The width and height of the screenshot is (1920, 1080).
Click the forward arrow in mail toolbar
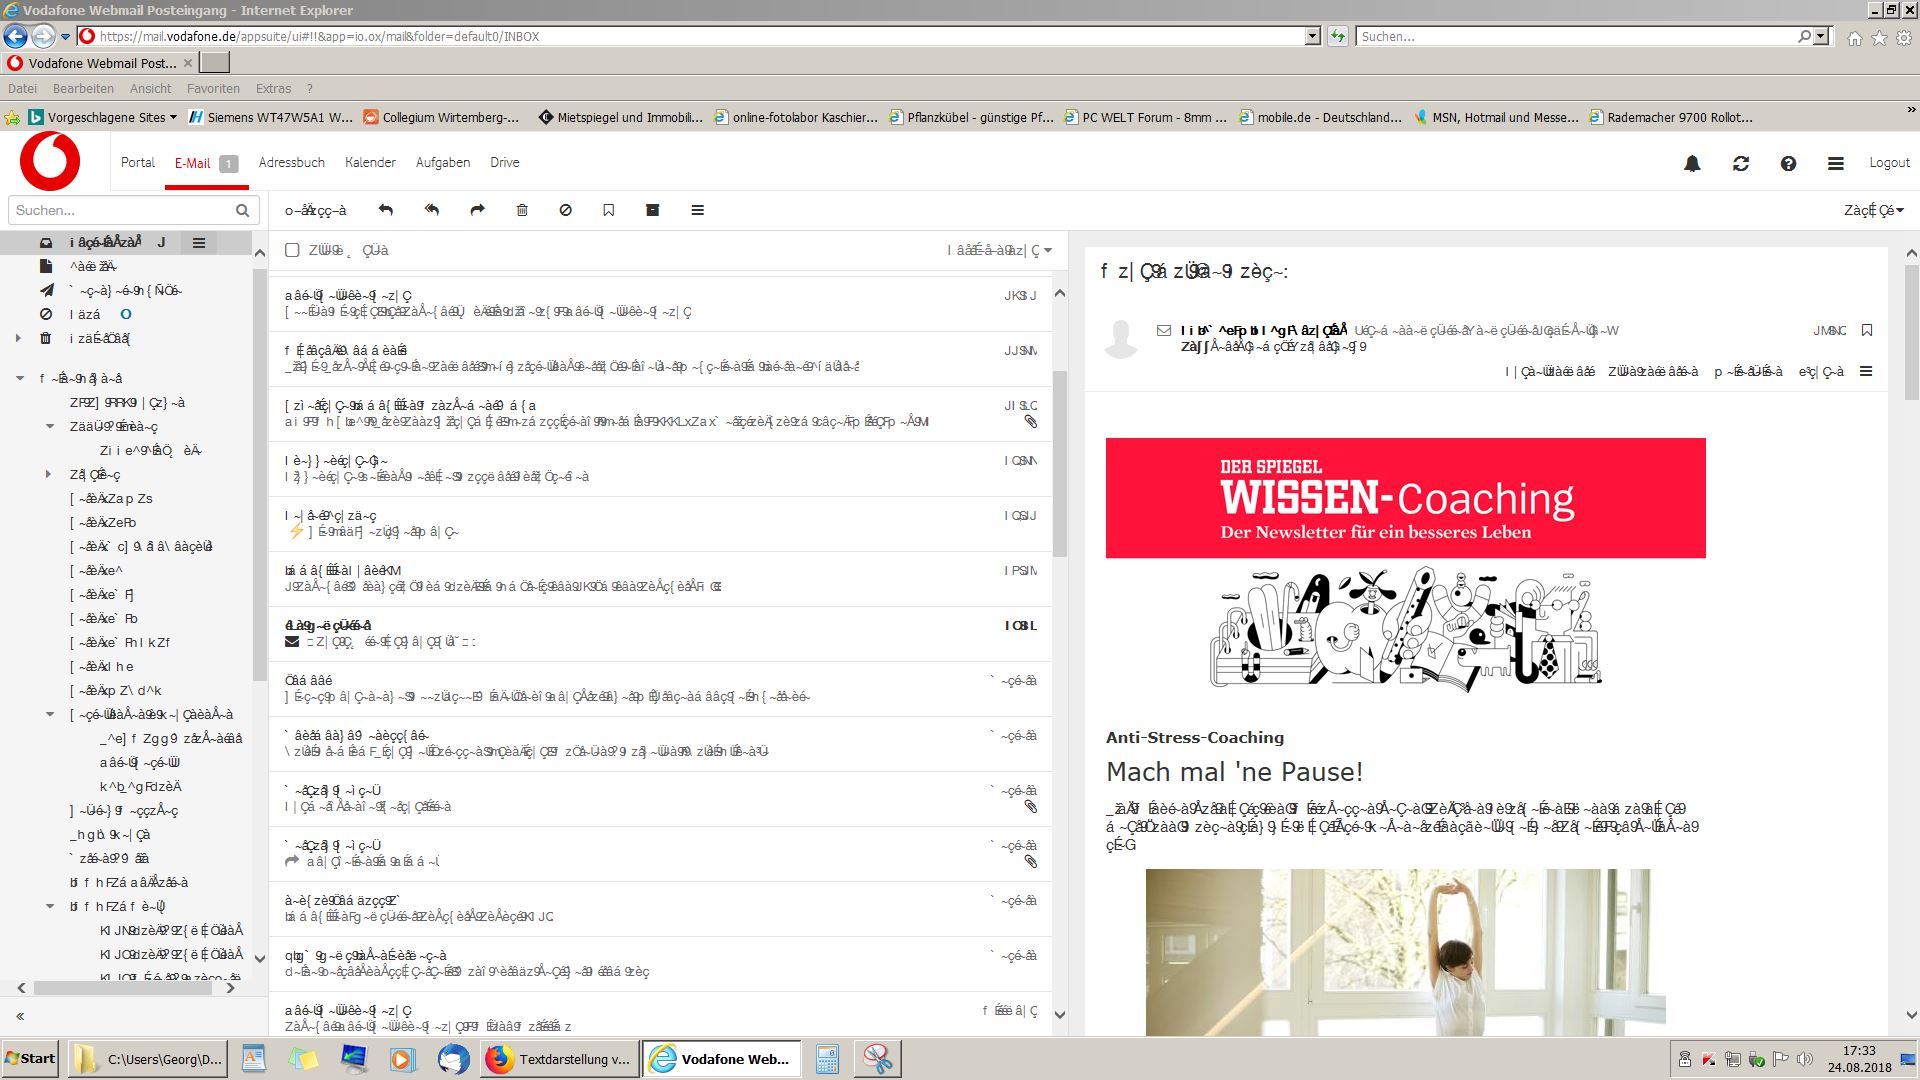point(477,210)
